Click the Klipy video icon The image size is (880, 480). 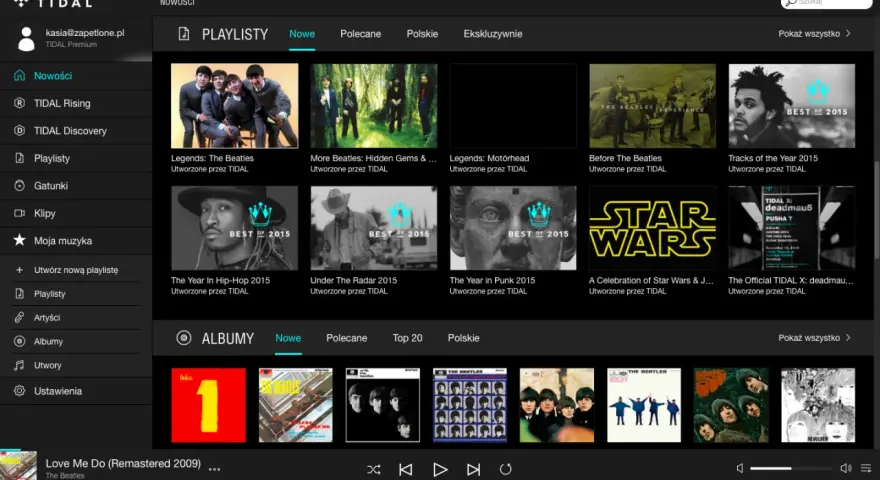(x=19, y=213)
